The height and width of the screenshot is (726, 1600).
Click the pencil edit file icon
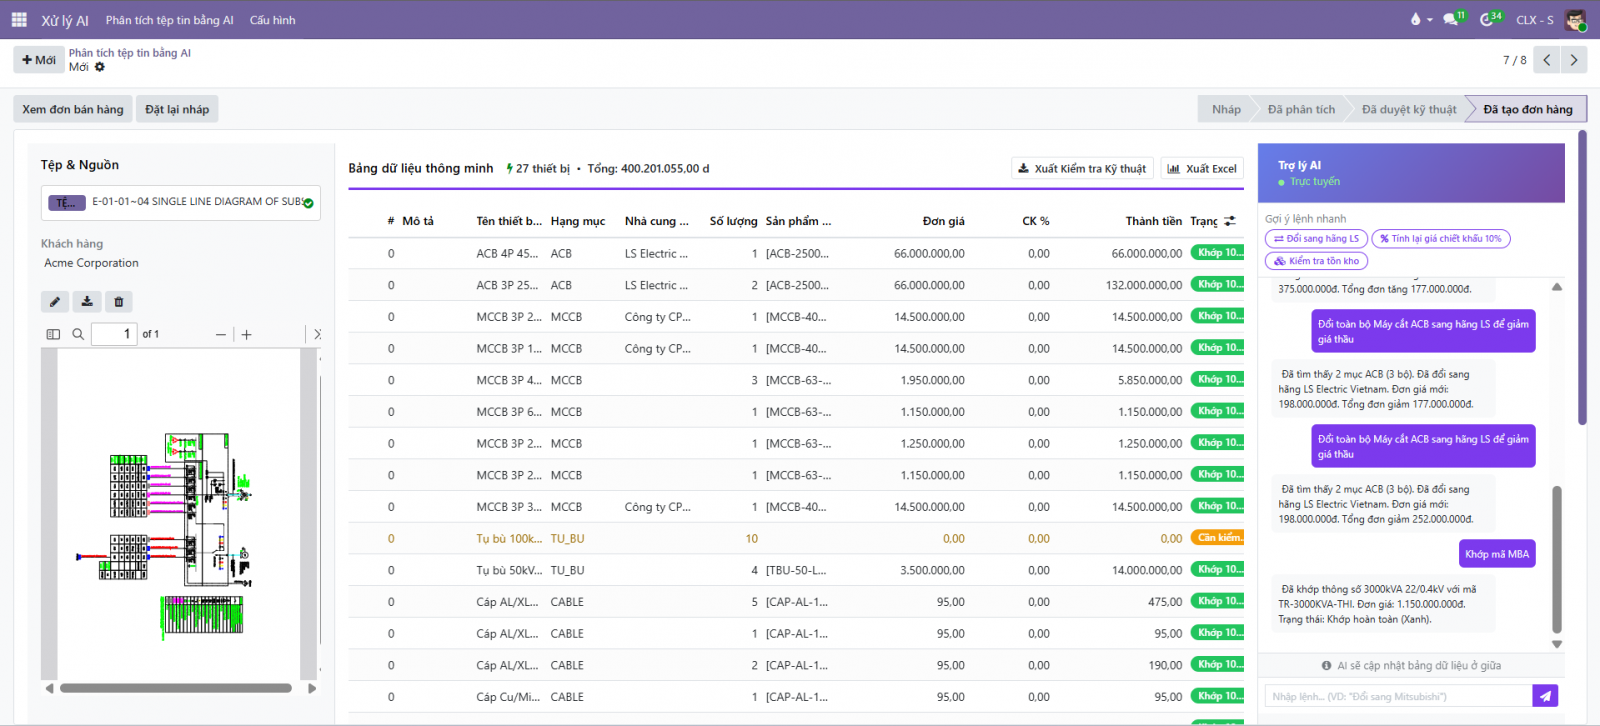pos(55,301)
